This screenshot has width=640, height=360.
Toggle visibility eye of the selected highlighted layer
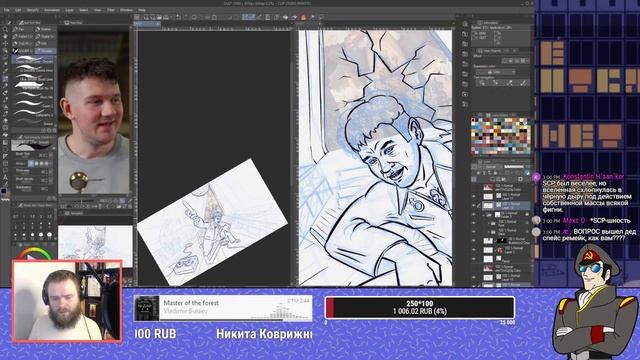pyautogui.click(x=475, y=205)
